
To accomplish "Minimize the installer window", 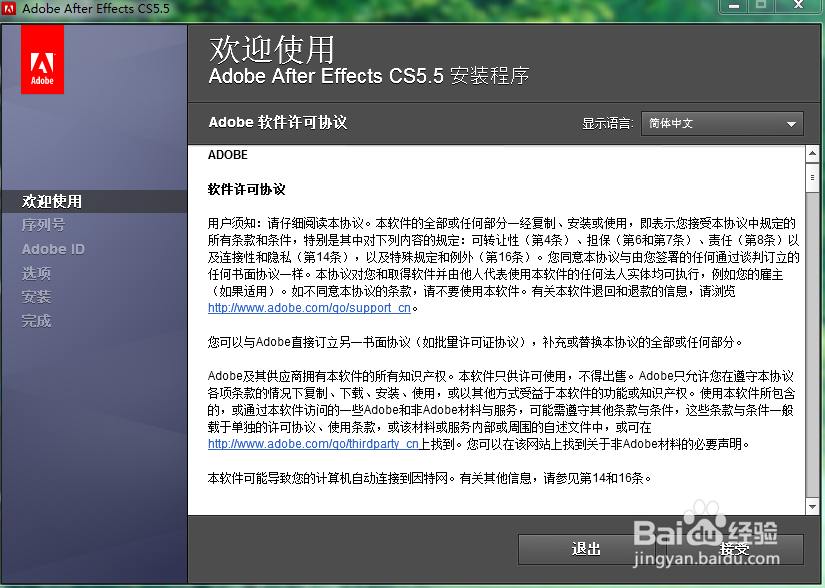I will (x=734, y=6).
